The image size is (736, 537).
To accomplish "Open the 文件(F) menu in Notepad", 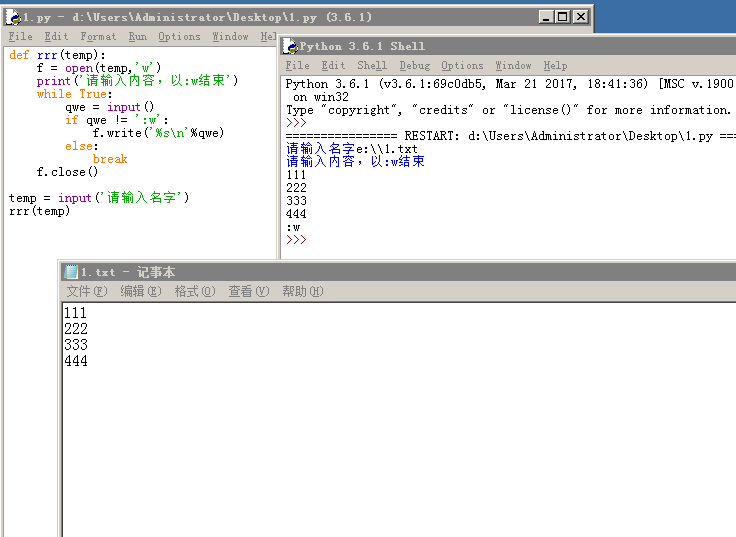I will coord(86,292).
